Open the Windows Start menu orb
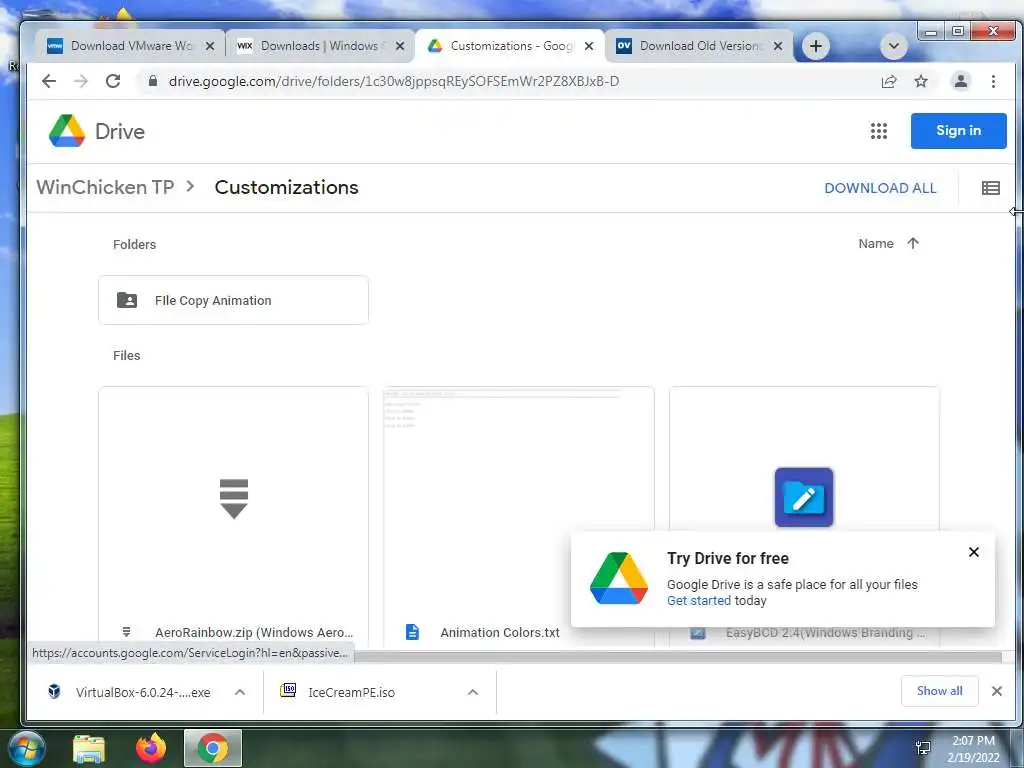The image size is (1024, 768). coord(25,748)
